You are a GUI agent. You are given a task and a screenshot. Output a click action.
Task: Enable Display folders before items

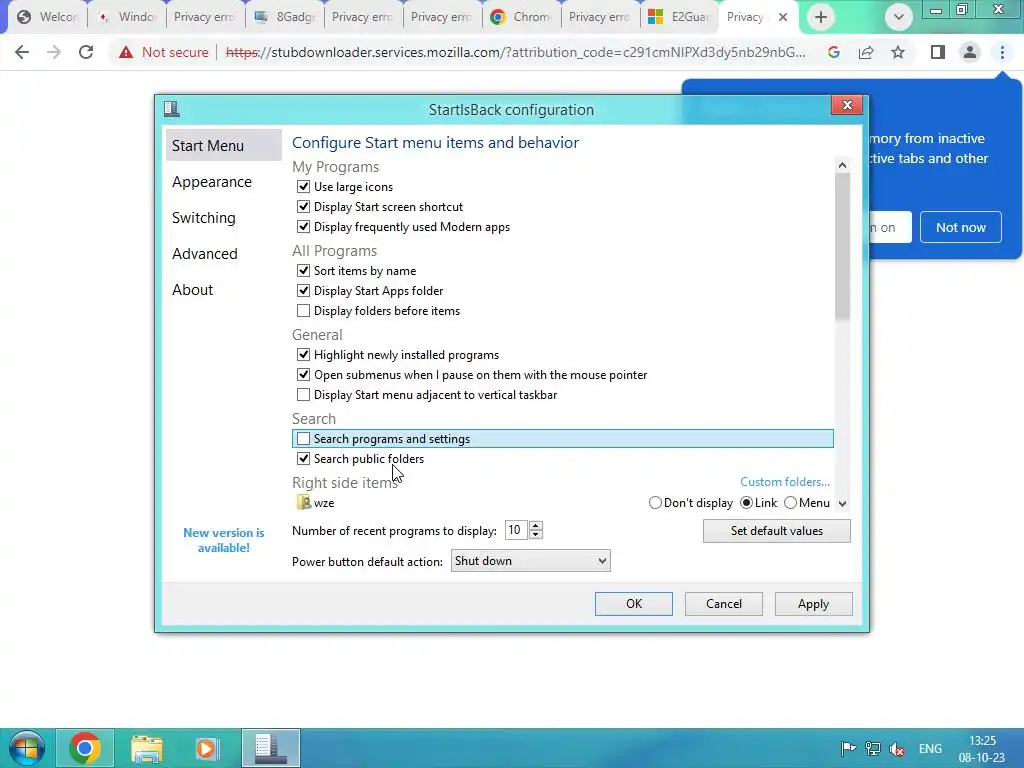(303, 311)
